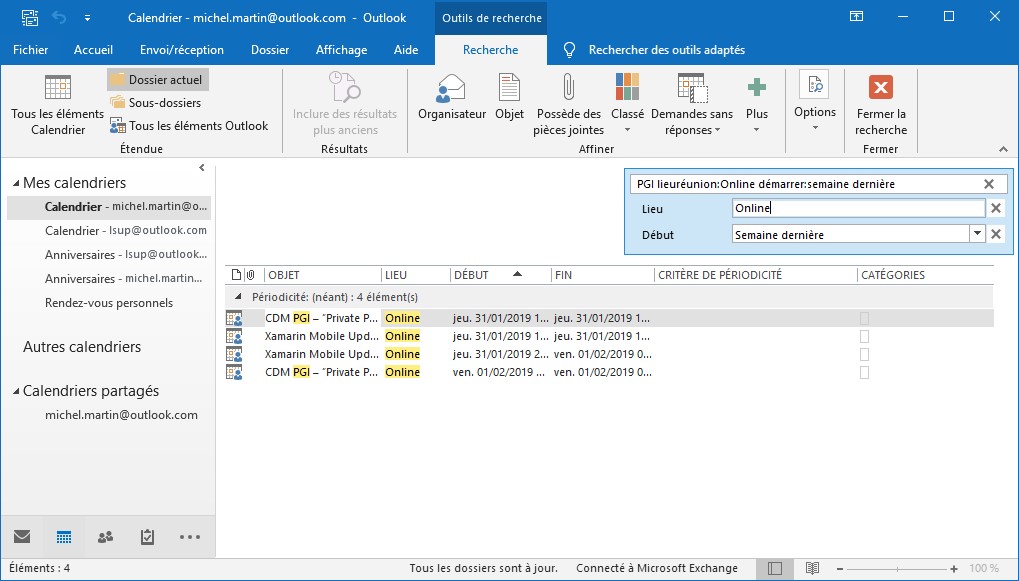The width and height of the screenshot is (1019, 581).
Task: Switch to People view icon
Action: tap(105, 537)
